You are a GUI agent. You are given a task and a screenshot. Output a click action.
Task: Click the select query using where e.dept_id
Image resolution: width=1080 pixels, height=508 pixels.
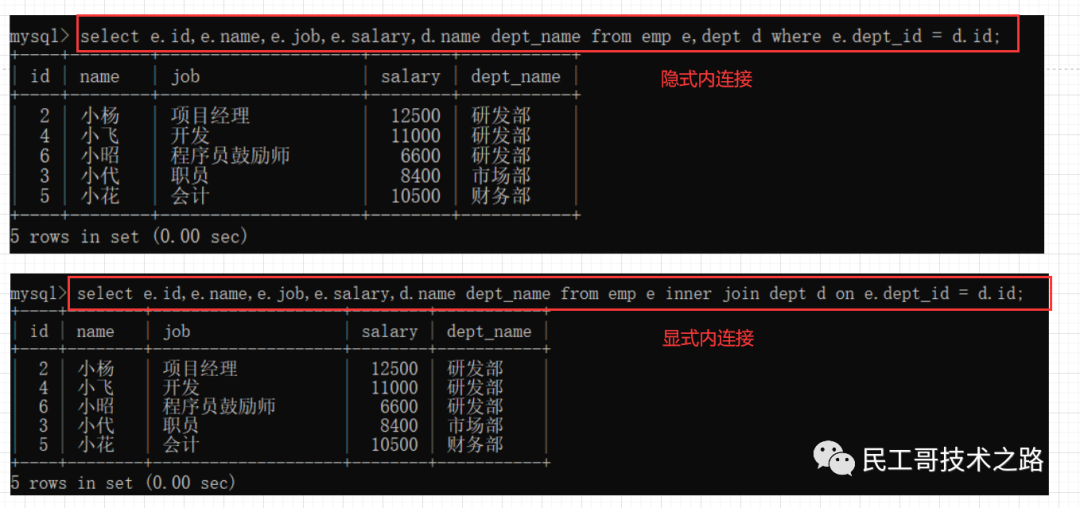pyautogui.click(x=541, y=36)
